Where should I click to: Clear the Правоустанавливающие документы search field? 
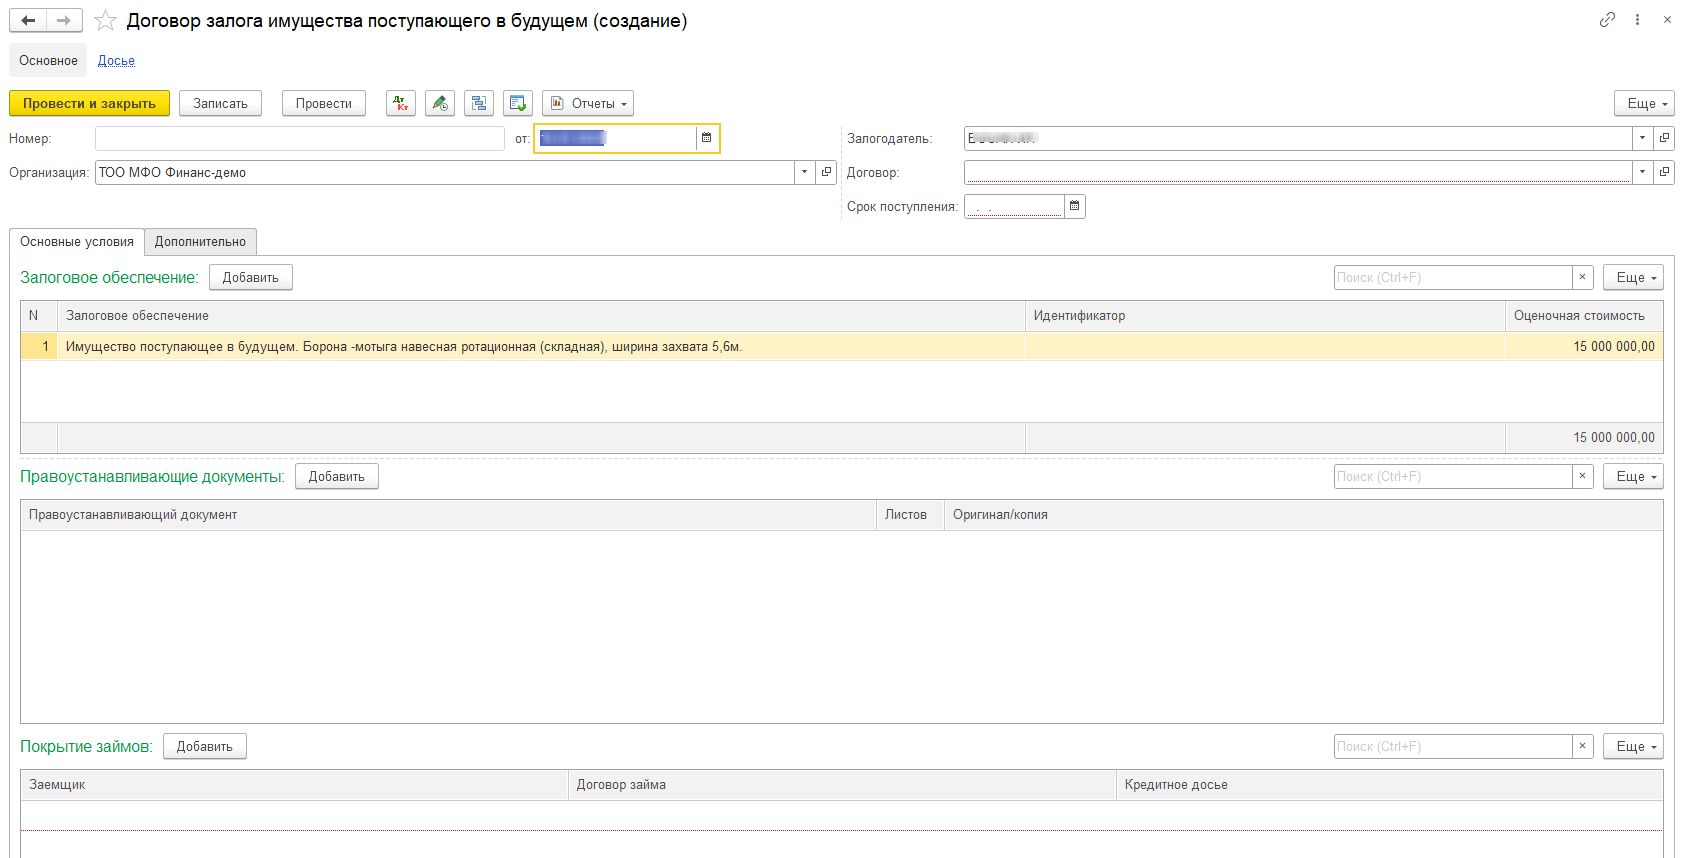[x=1582, y=476]
